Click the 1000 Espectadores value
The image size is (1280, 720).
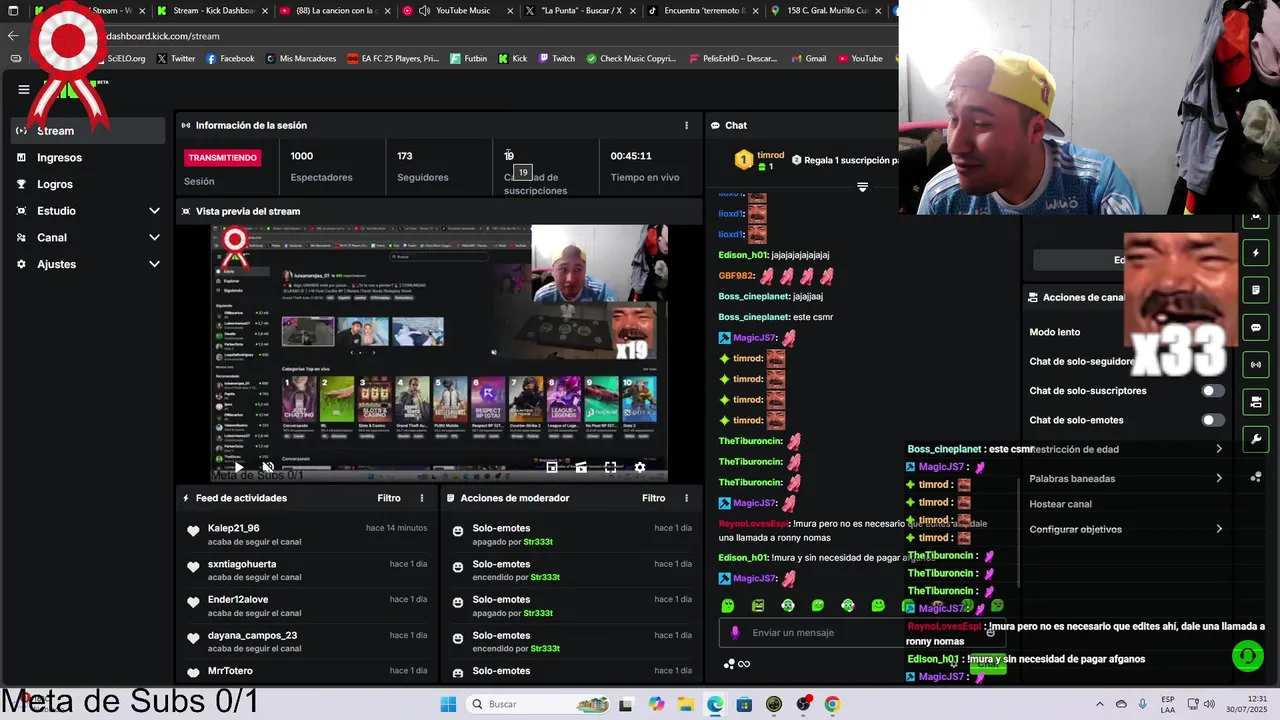tap(301, 156)
